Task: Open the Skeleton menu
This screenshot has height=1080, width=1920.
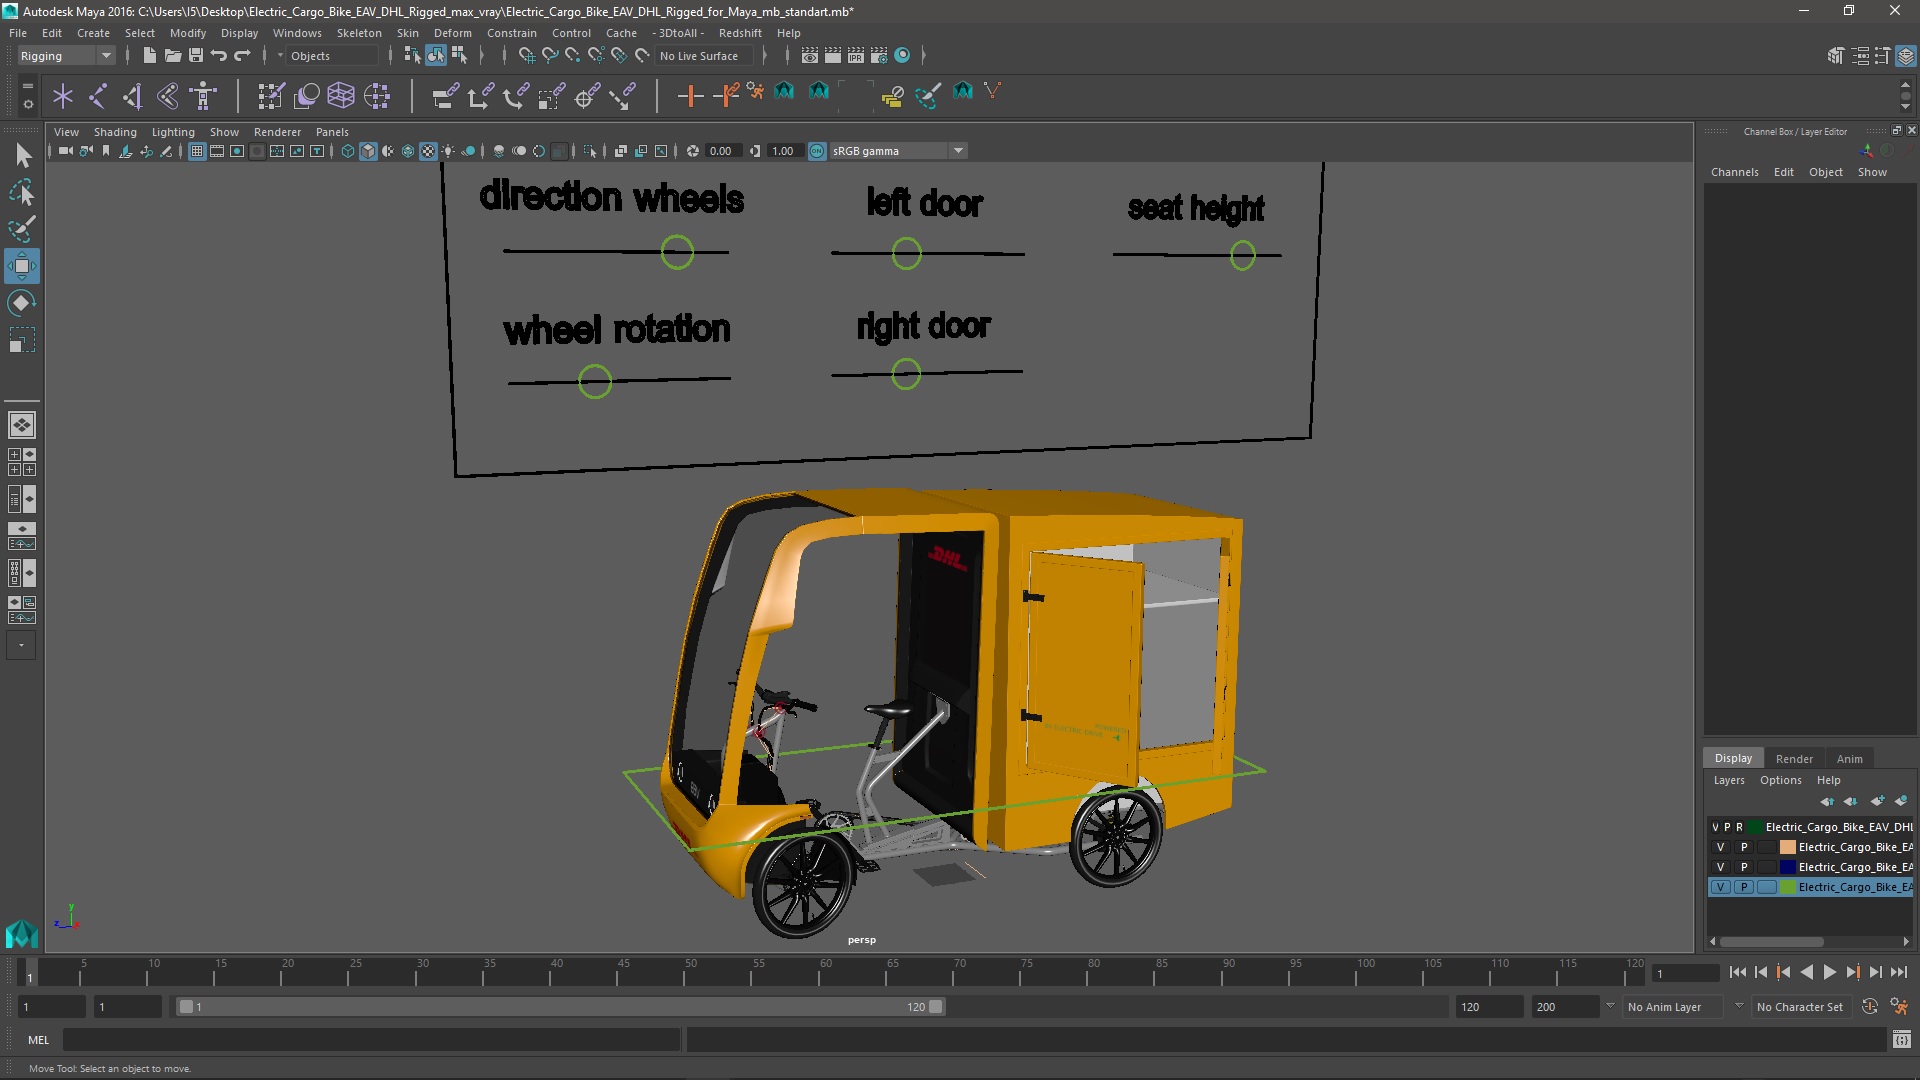Action: (359, 33)
